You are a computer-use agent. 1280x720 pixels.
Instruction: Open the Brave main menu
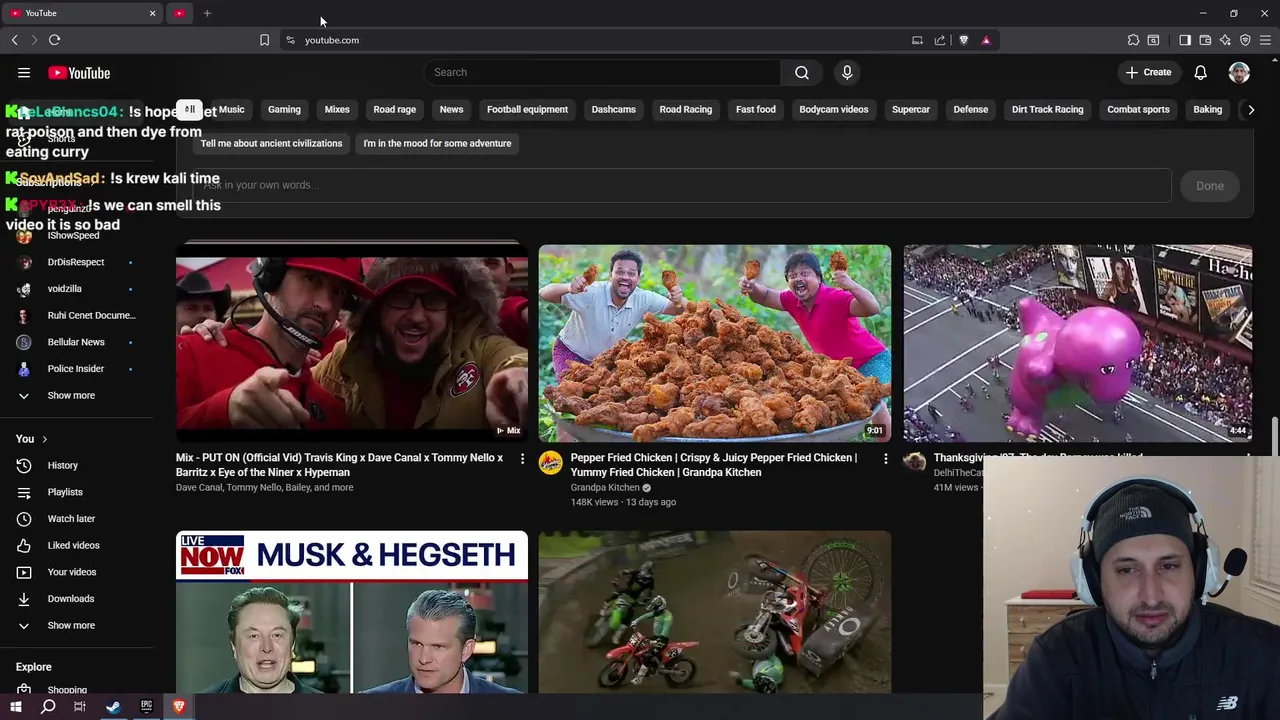(1265, 40)
